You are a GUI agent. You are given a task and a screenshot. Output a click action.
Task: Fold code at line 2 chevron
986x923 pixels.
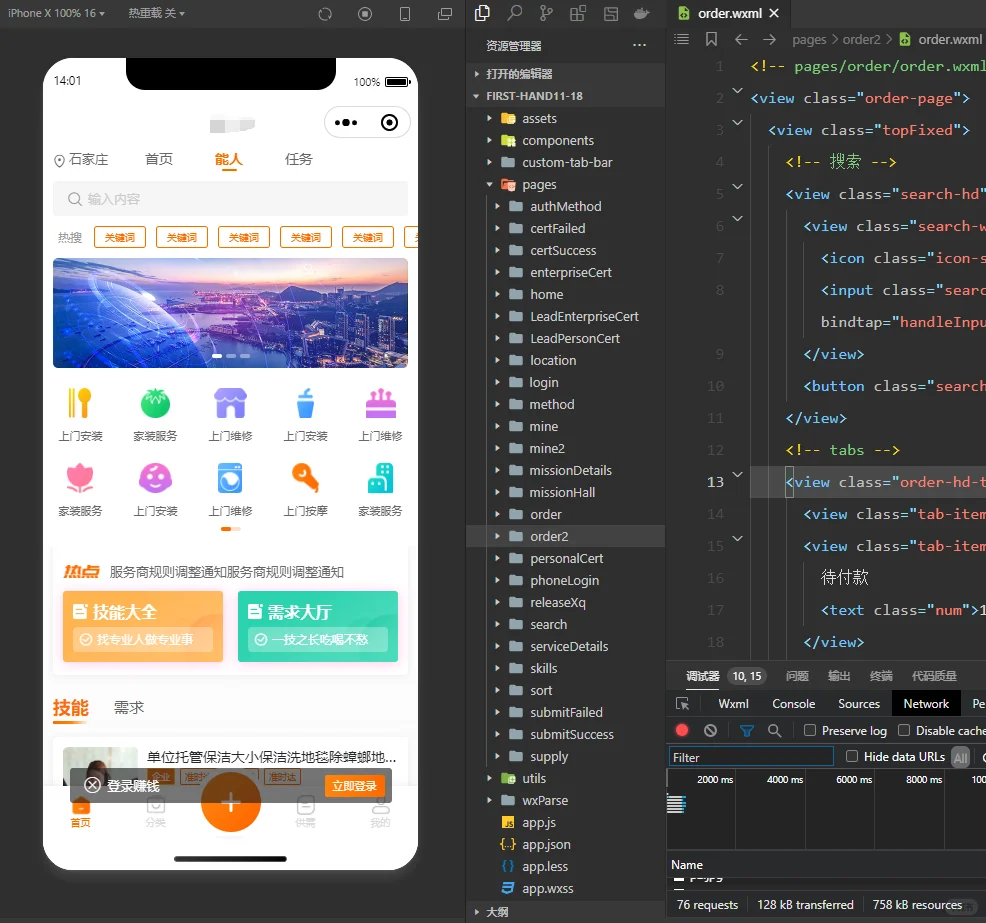point(738,91)
